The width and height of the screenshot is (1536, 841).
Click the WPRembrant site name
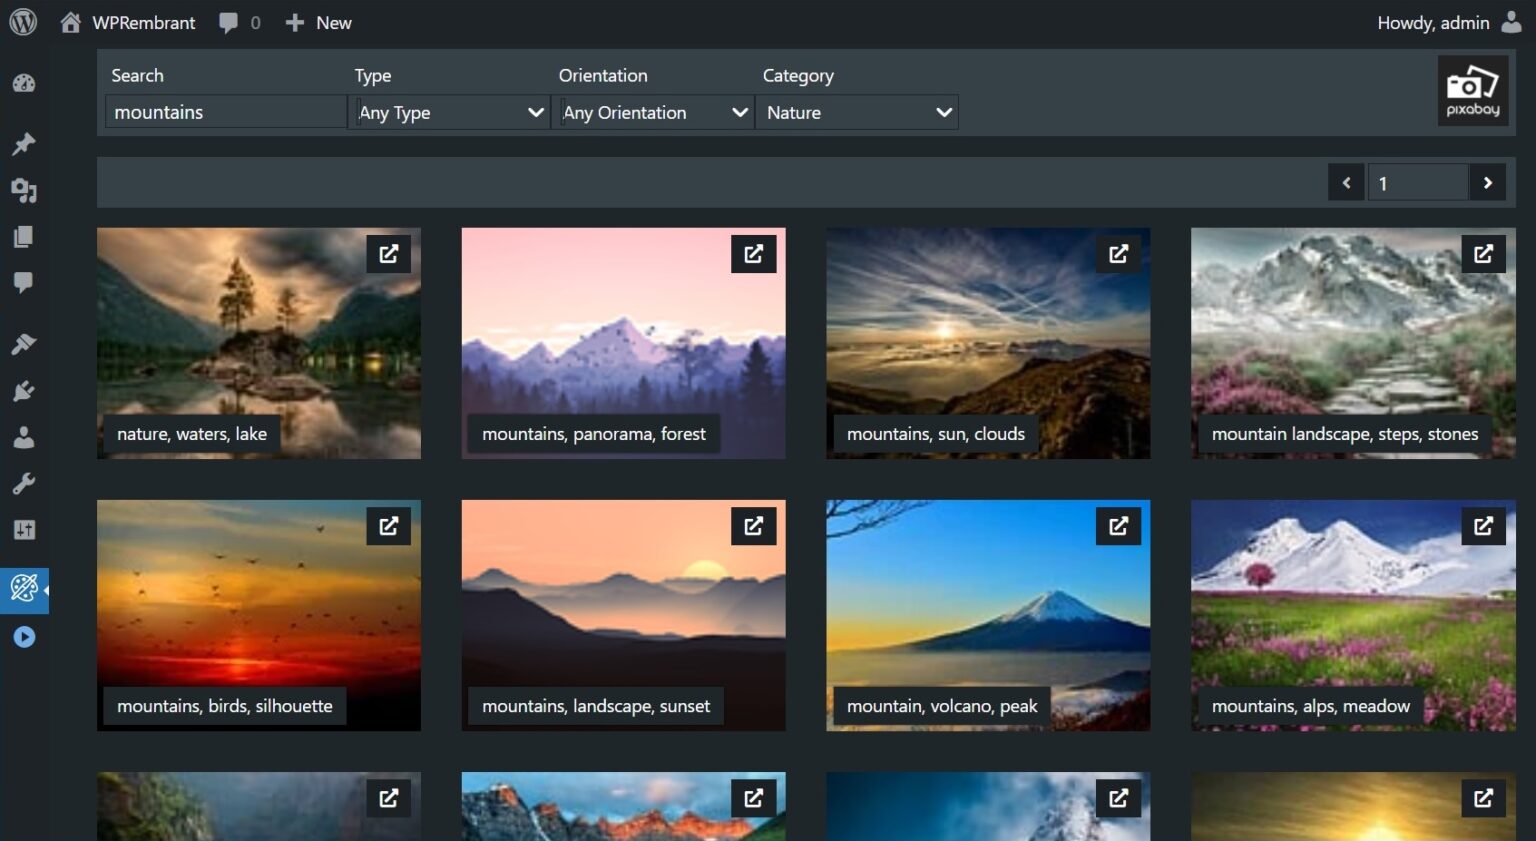(x=143, y=23)
